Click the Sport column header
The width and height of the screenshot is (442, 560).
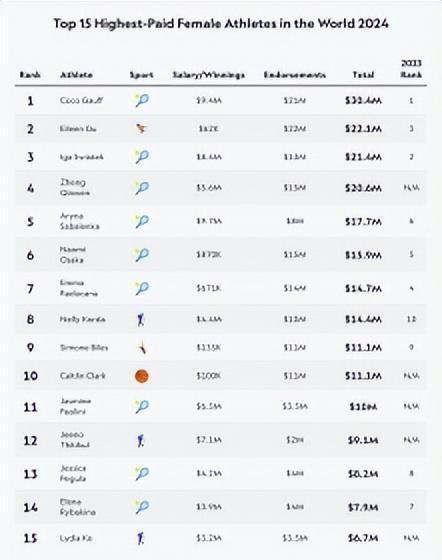pos(141,75)
